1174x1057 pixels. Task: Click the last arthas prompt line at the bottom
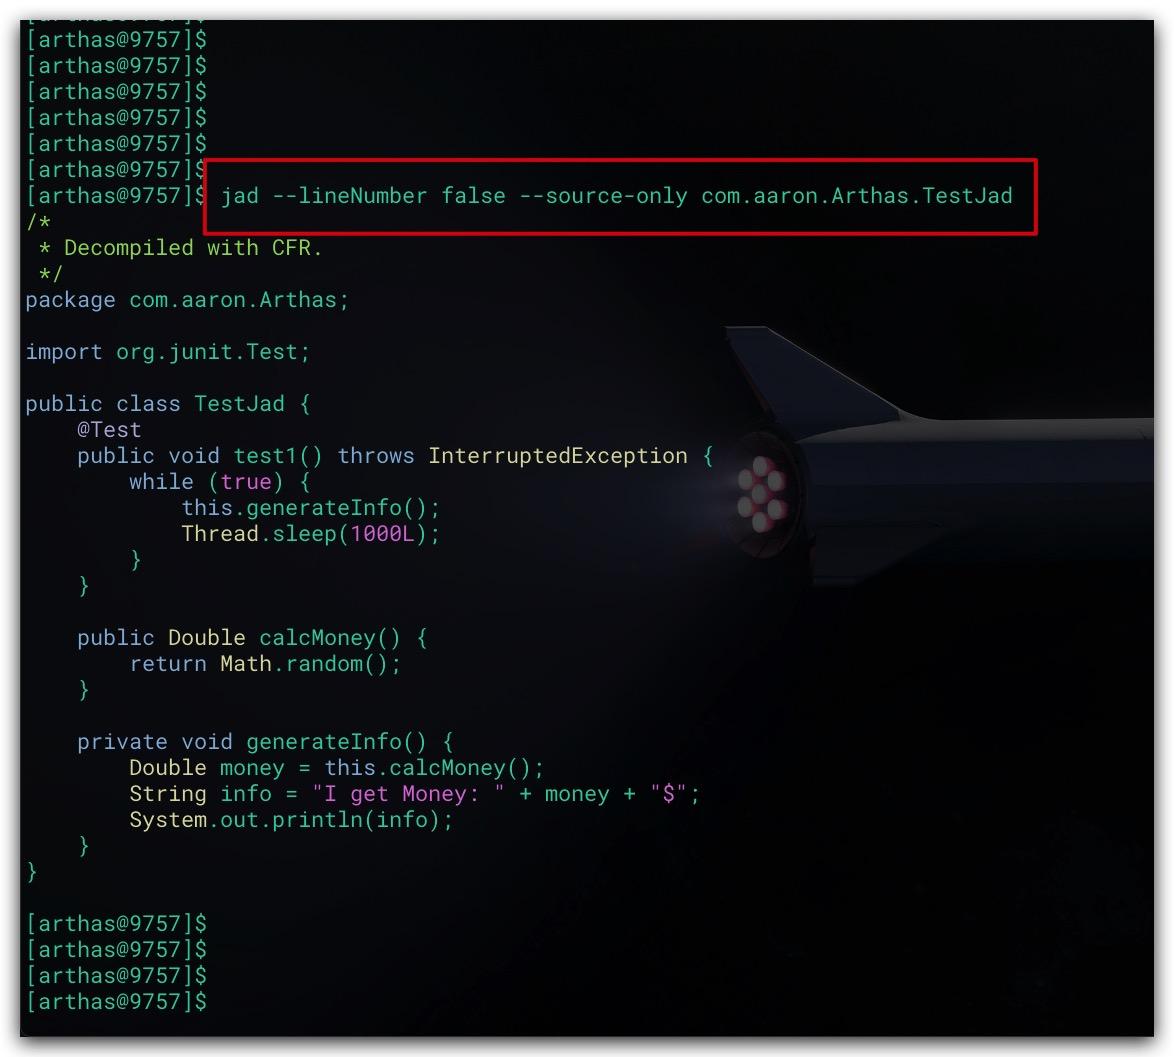[116, 1002]
